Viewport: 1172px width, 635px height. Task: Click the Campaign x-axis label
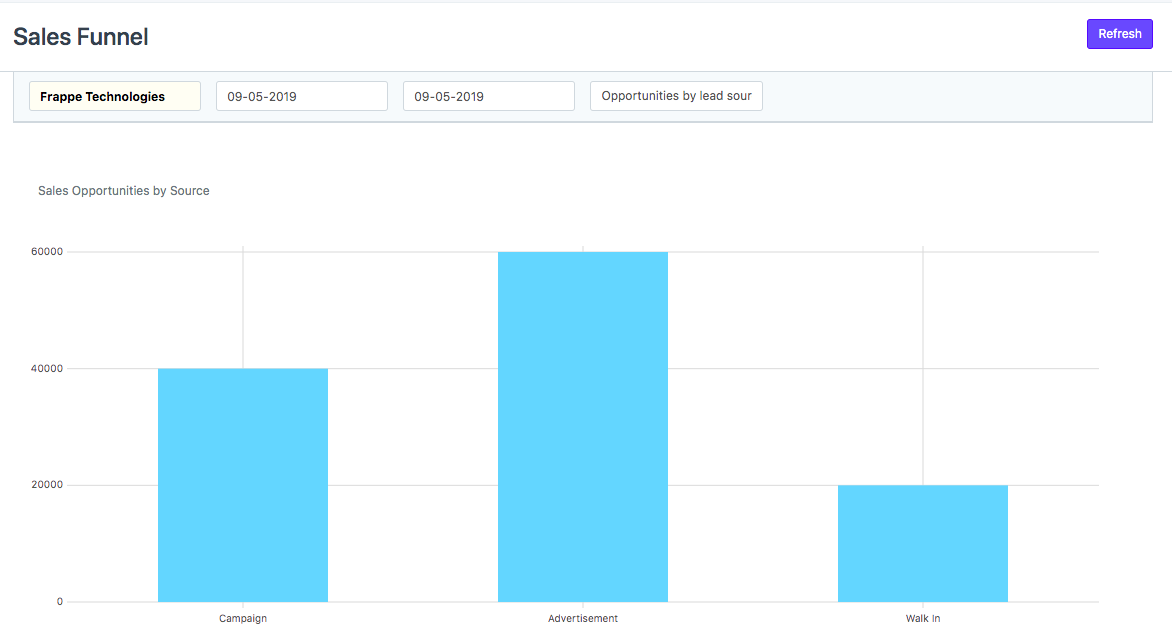click(x=243, y=618)
